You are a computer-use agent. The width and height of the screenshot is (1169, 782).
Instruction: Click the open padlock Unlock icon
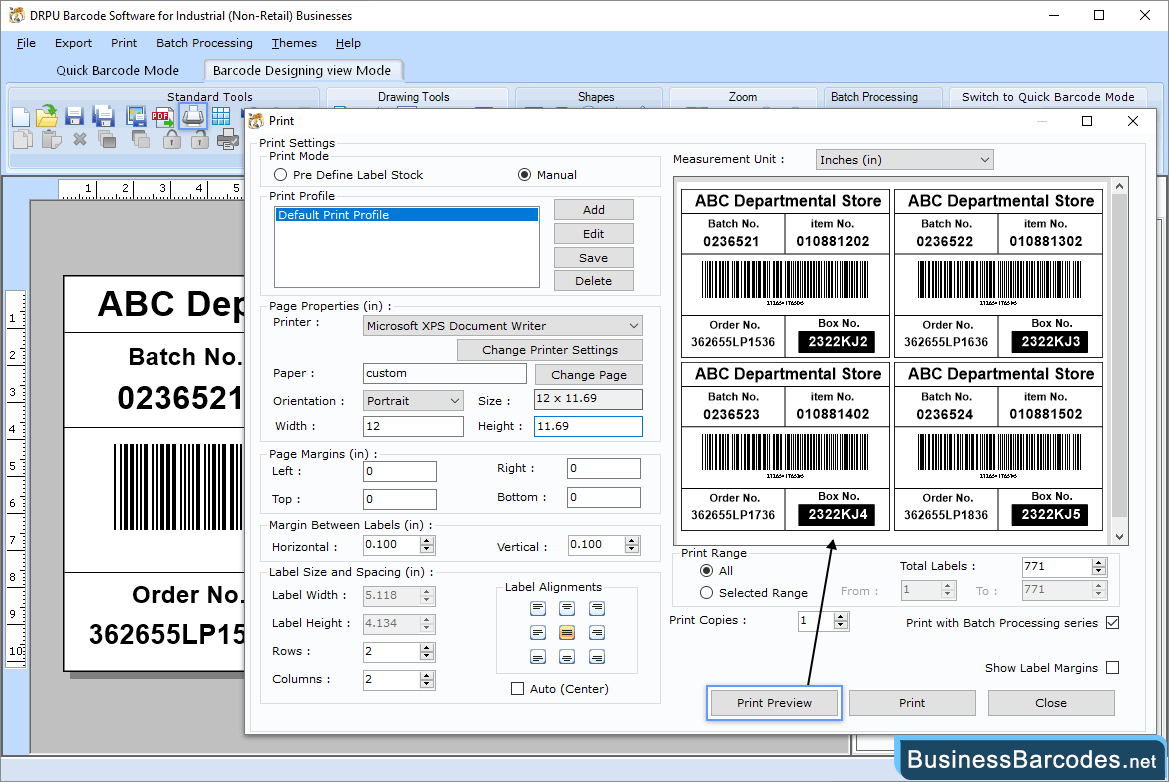199,139
